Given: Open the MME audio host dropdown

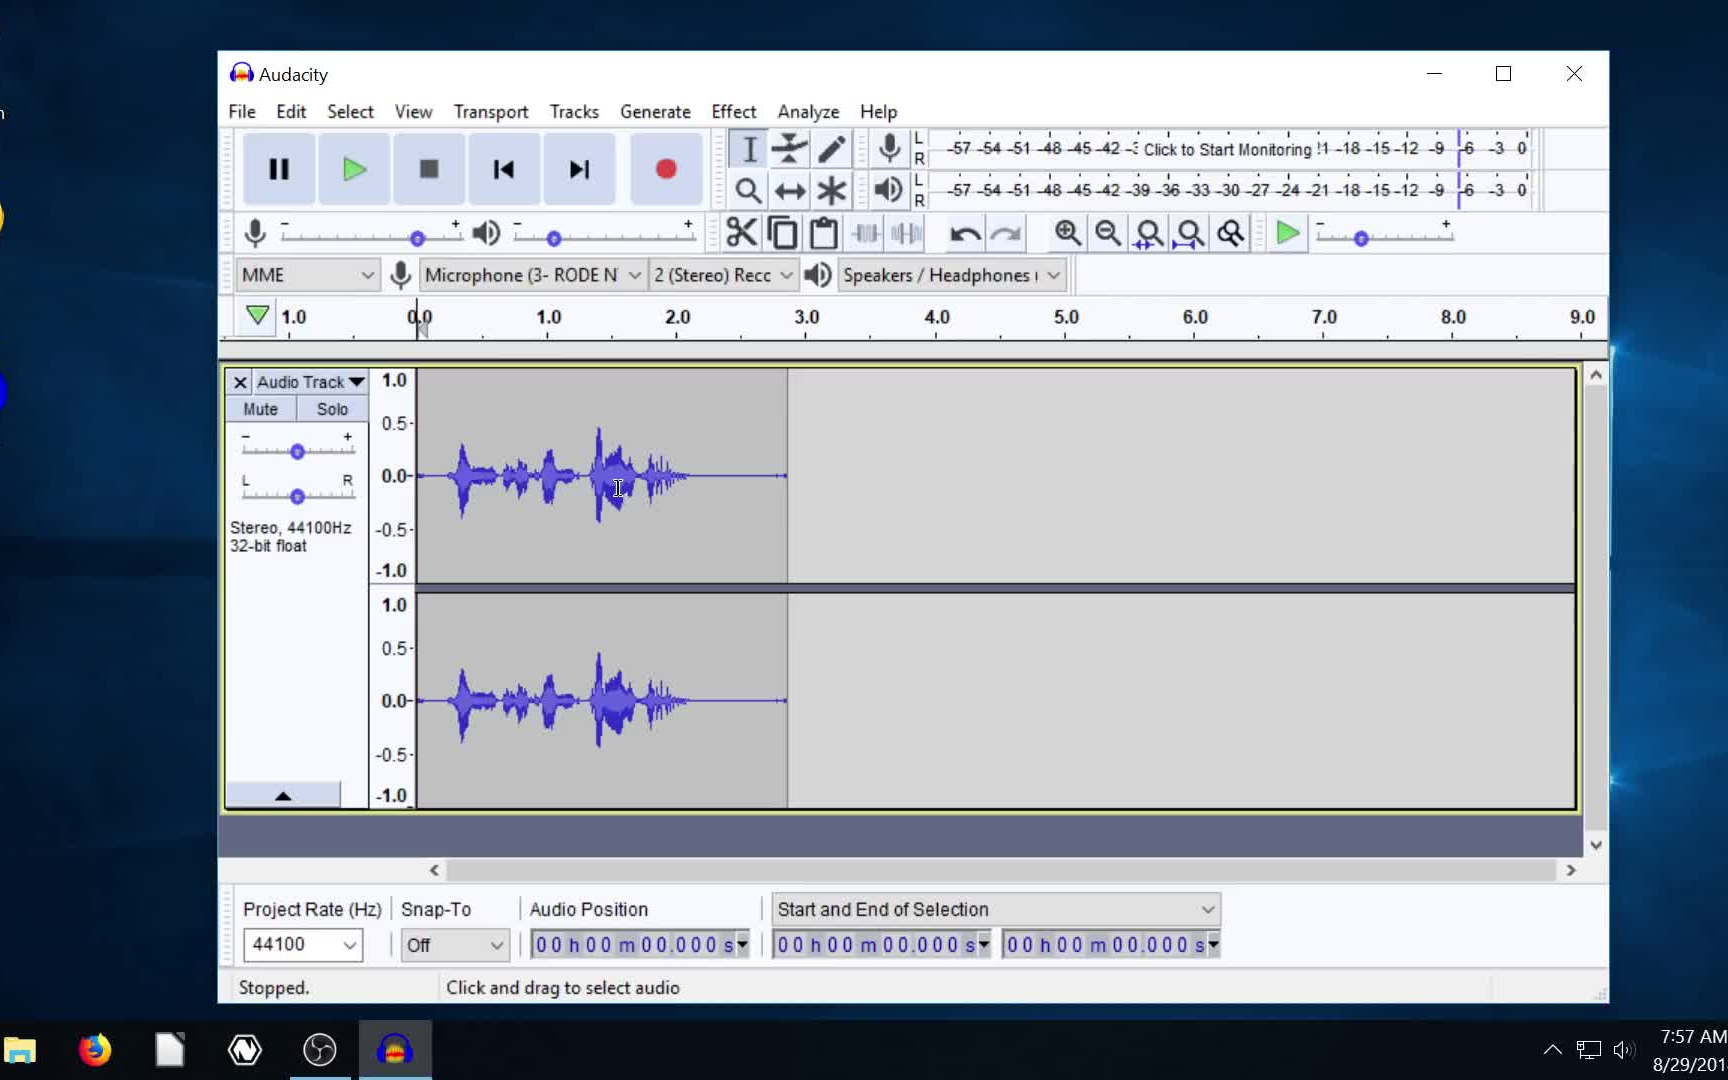Looking at the screenshot, I should pos(307,275).
